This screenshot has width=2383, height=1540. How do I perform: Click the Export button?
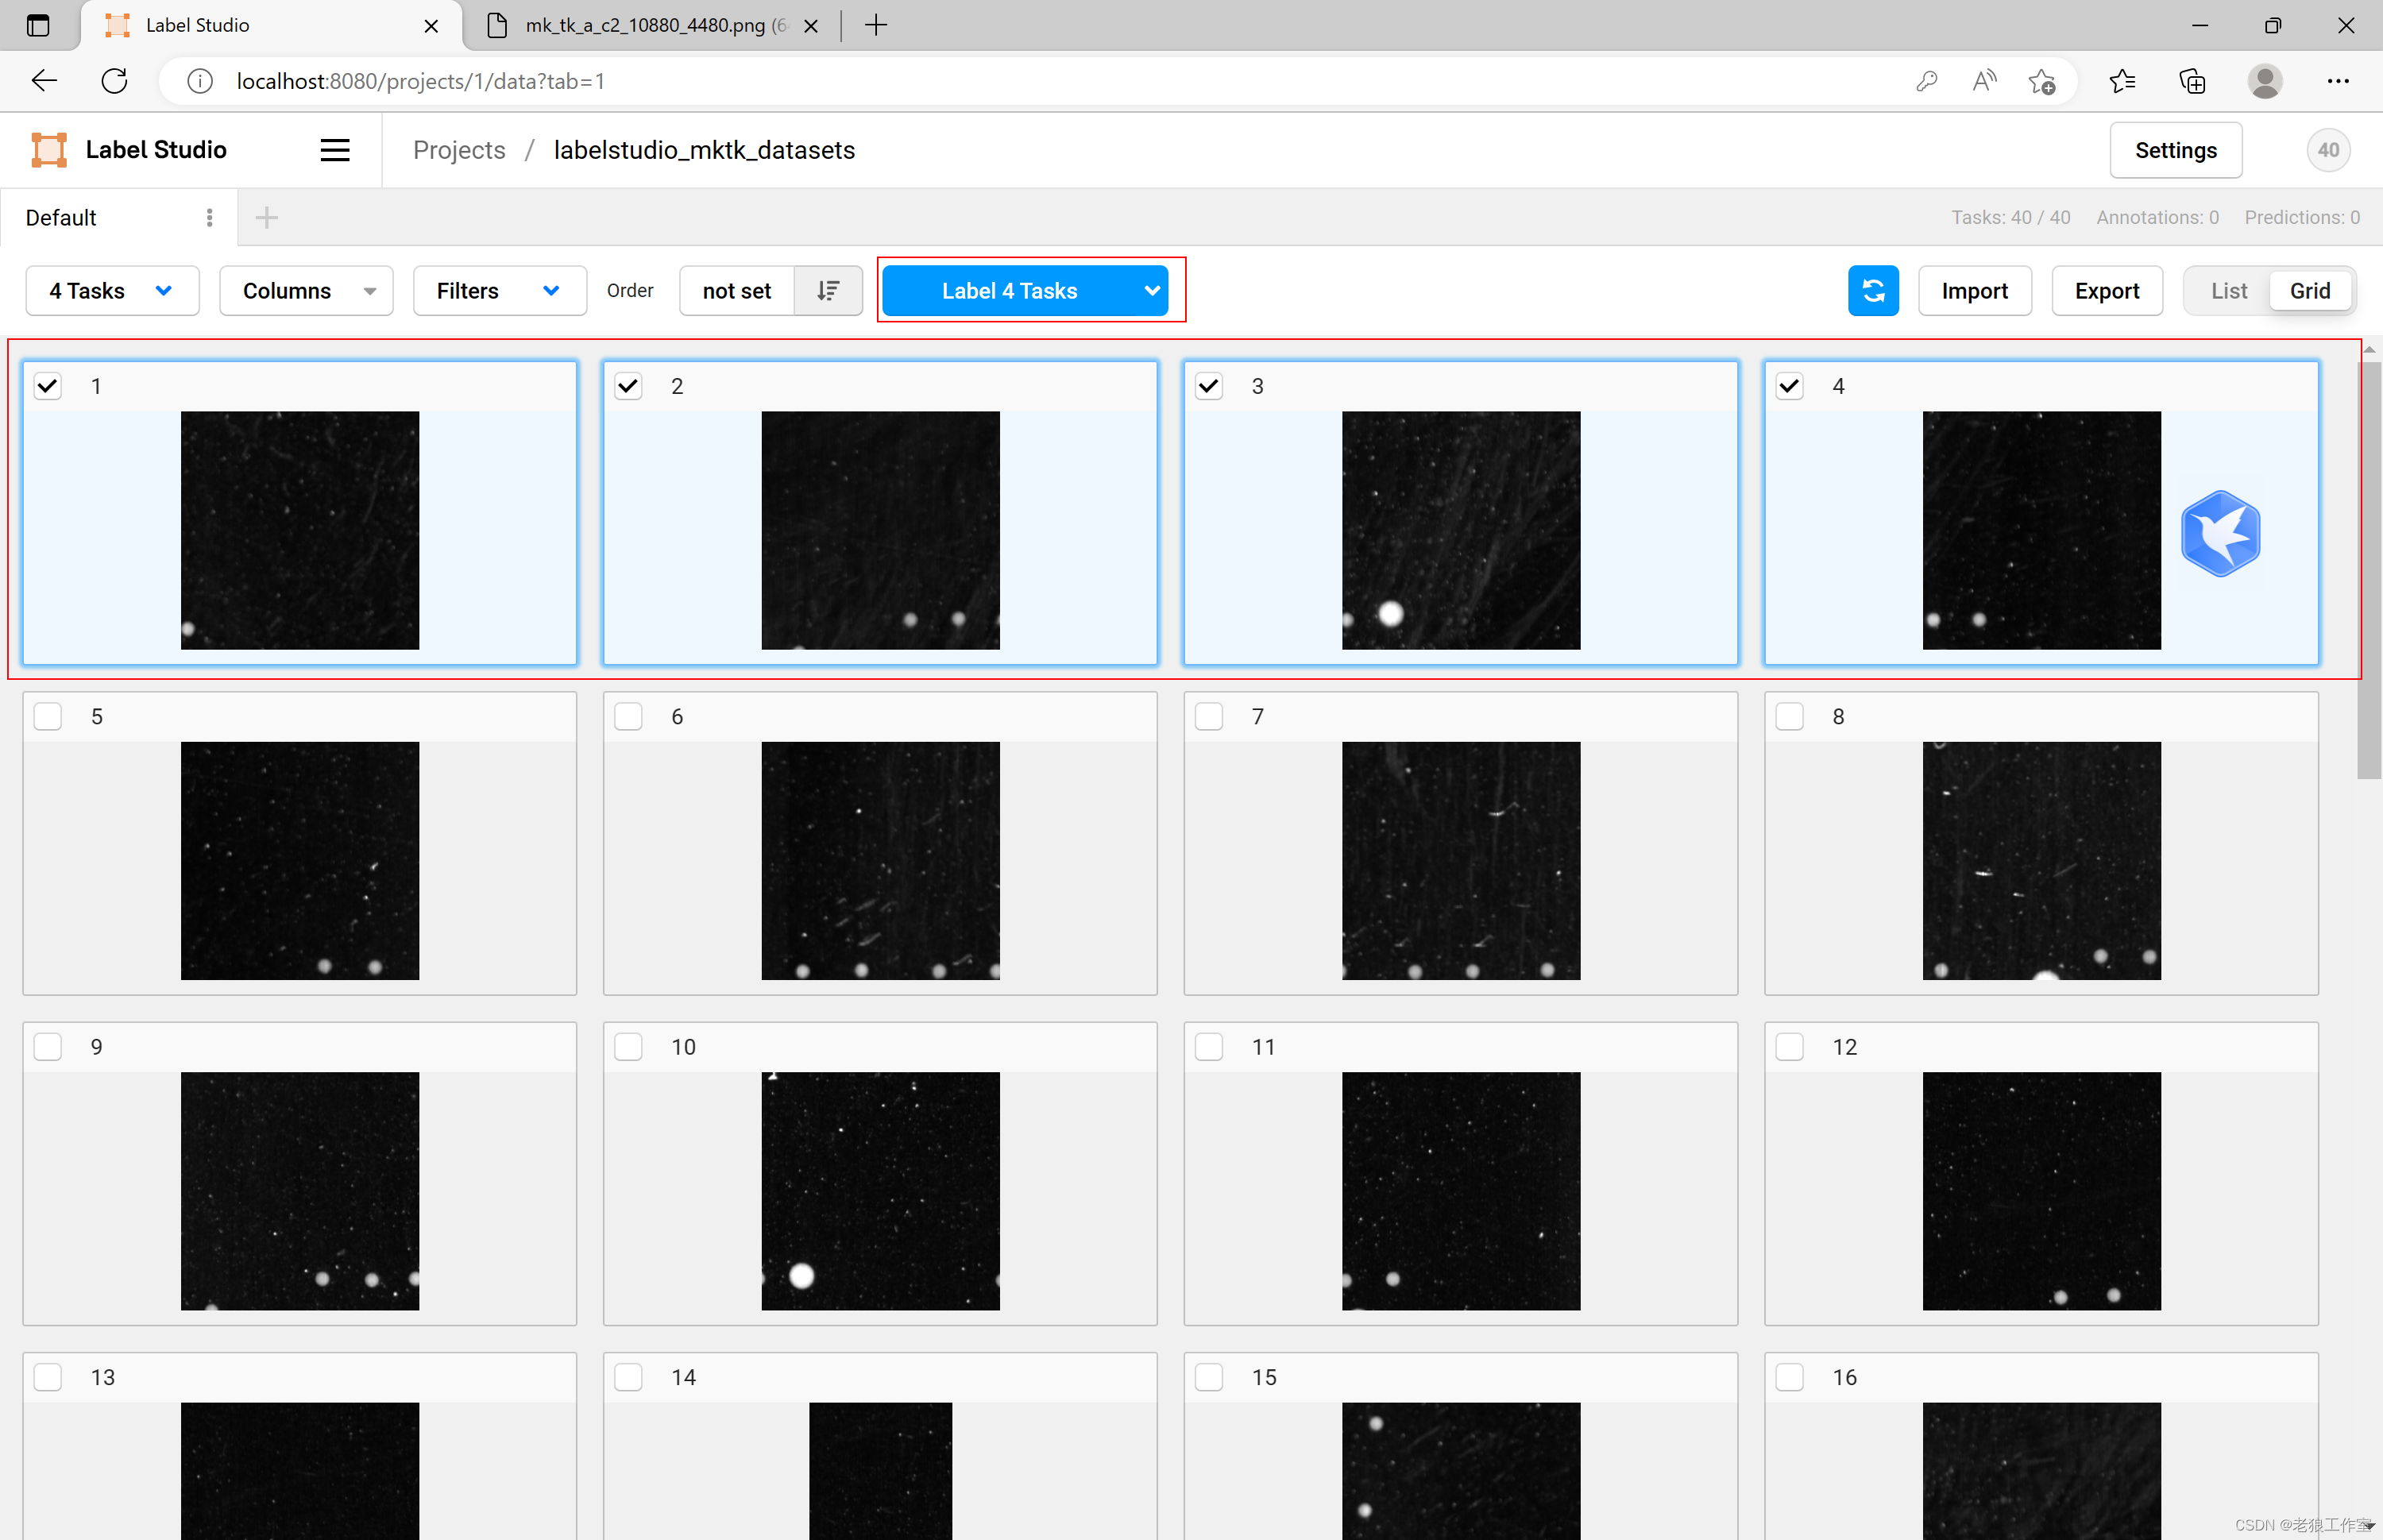tap(2106, 290)
